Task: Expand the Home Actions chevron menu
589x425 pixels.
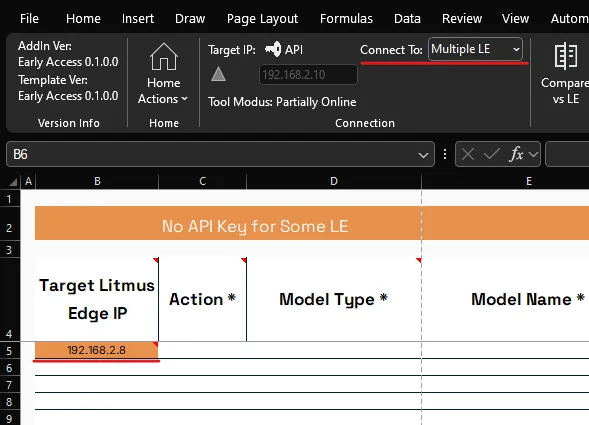Action: click(184, 99)
